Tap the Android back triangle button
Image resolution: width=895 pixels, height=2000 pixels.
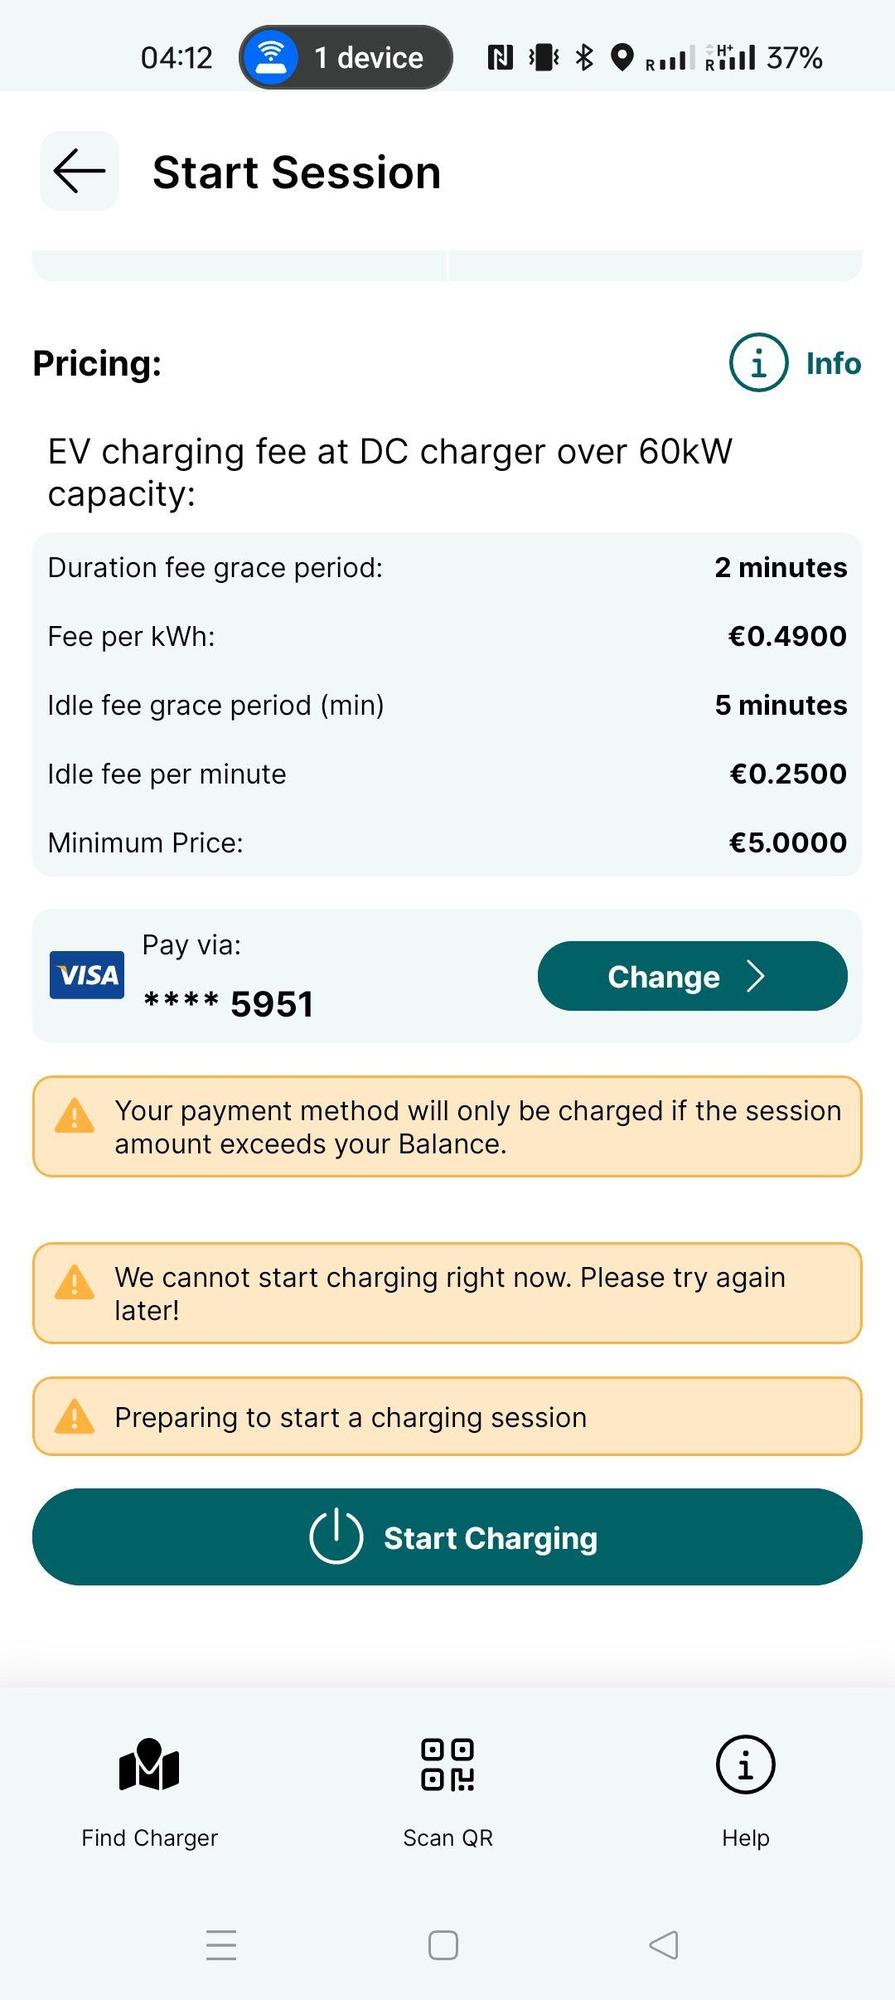664,1945
